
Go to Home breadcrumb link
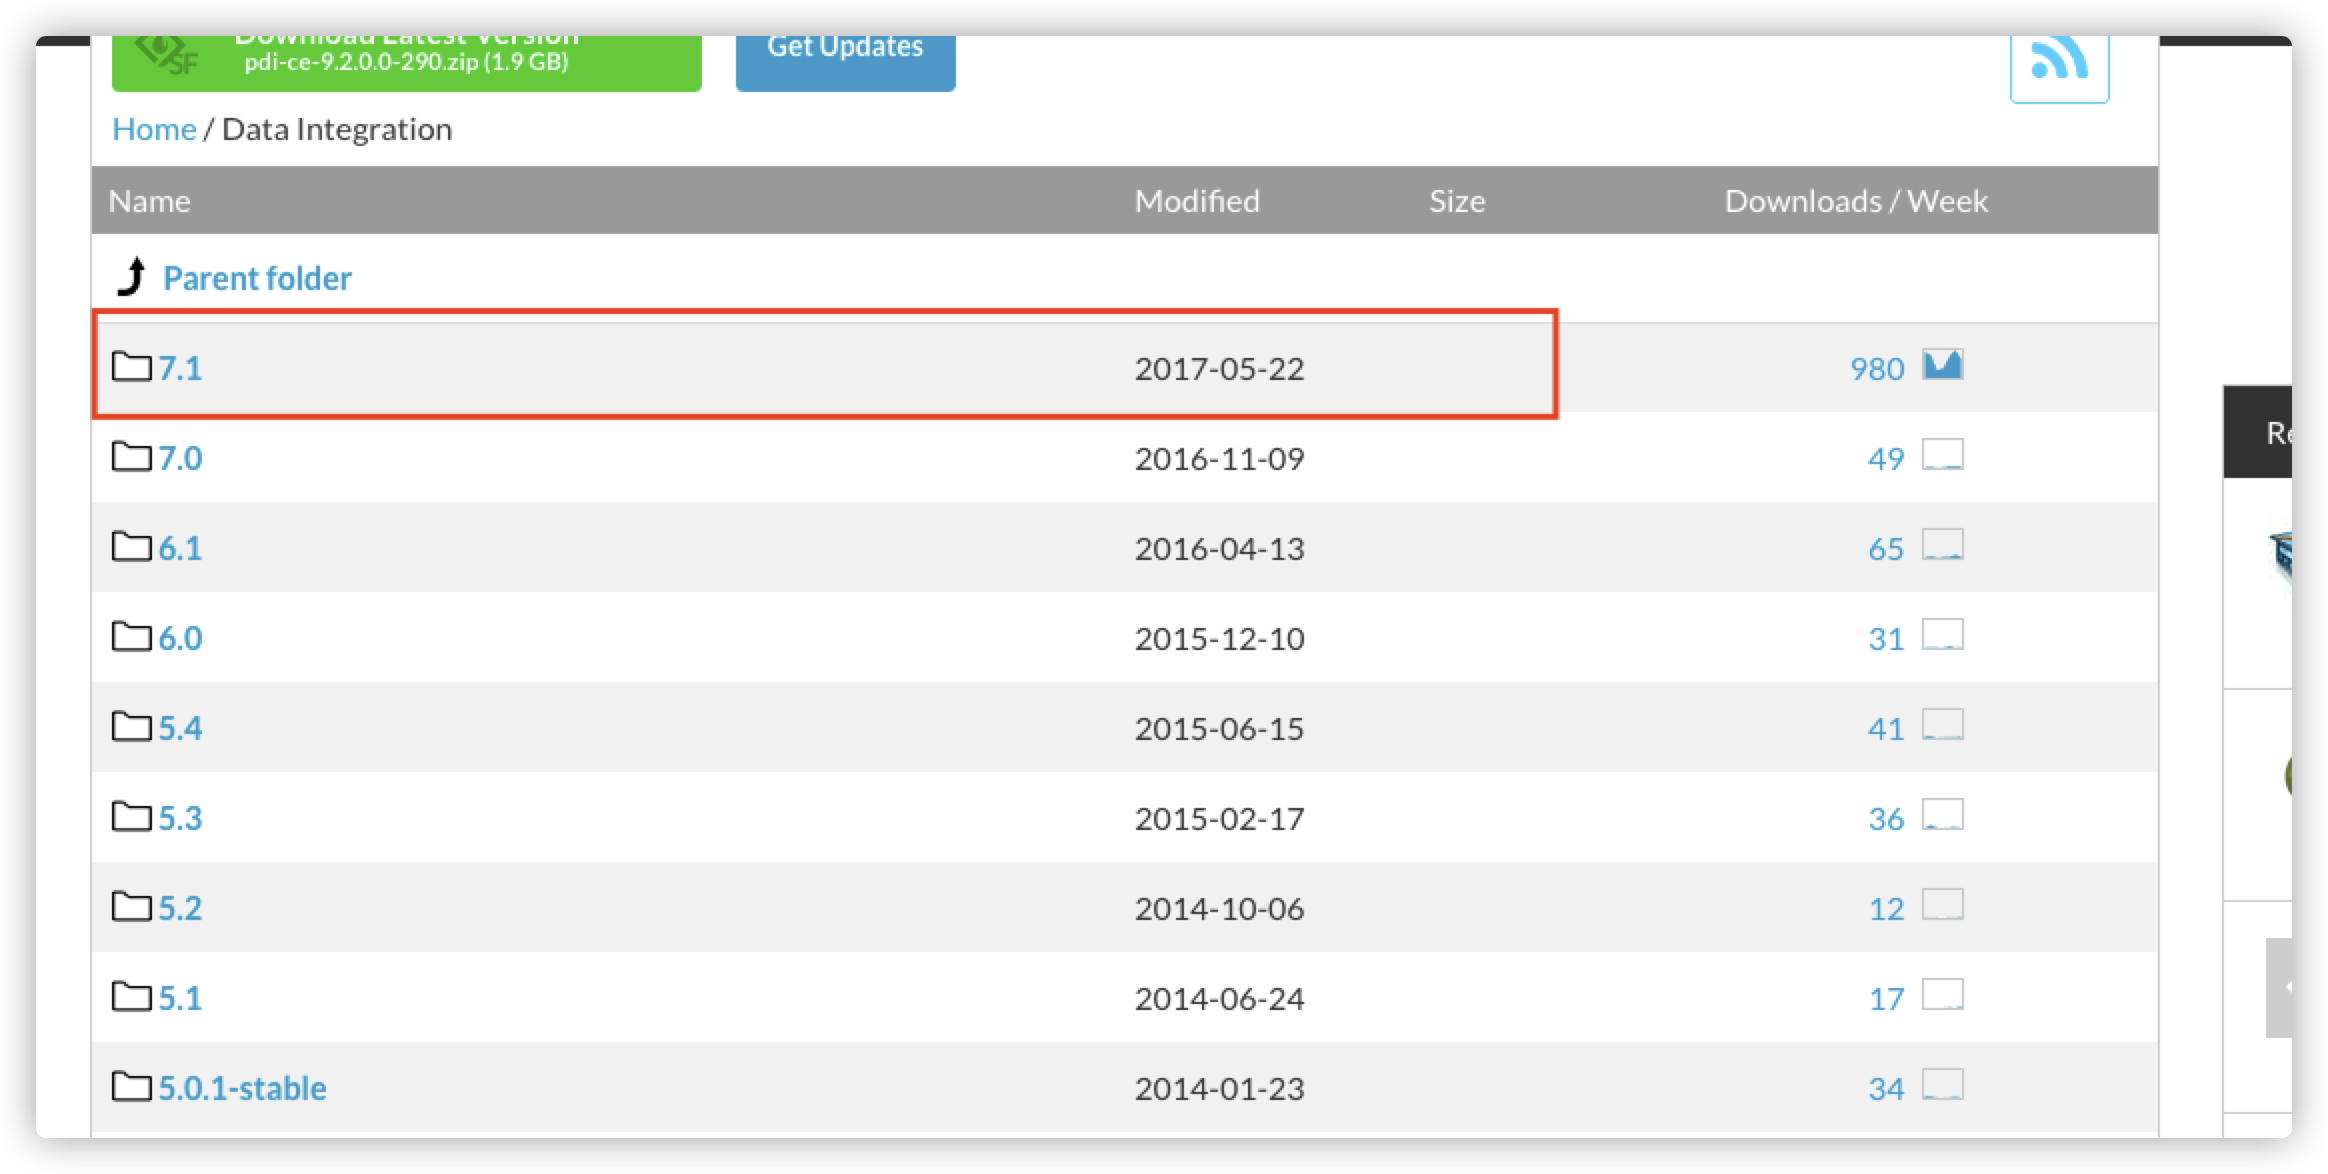coord(154,129)
